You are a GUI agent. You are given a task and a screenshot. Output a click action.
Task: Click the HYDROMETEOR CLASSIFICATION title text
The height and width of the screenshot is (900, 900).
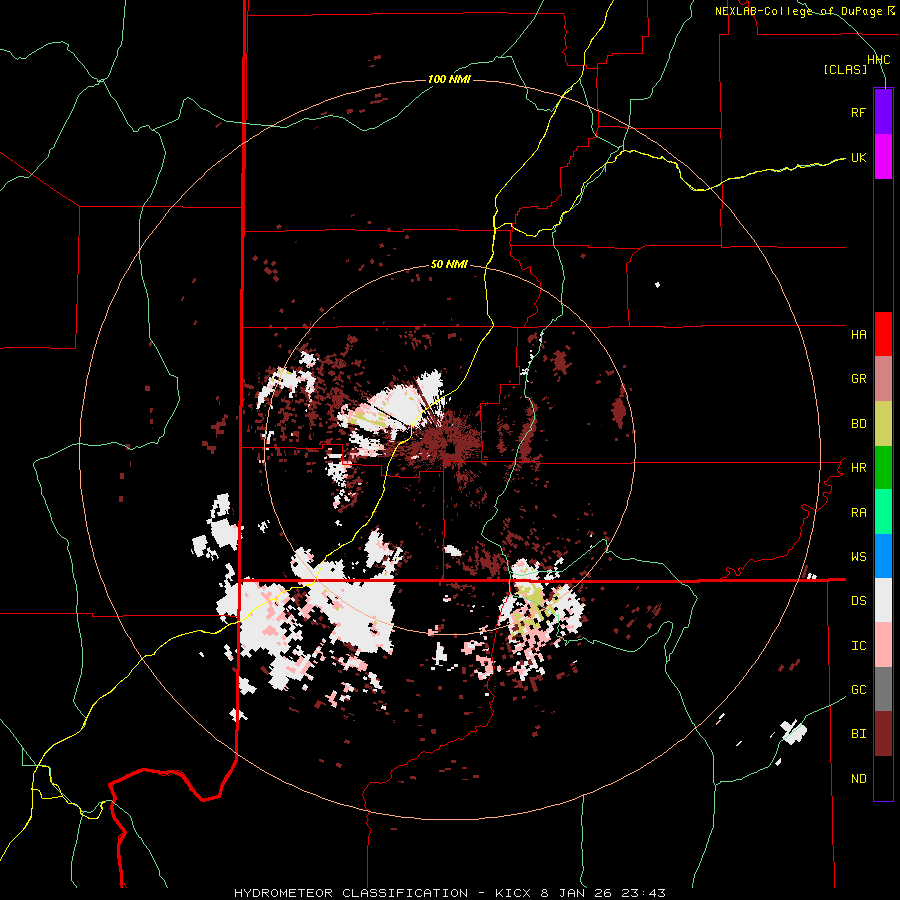[x=351, y=893]
